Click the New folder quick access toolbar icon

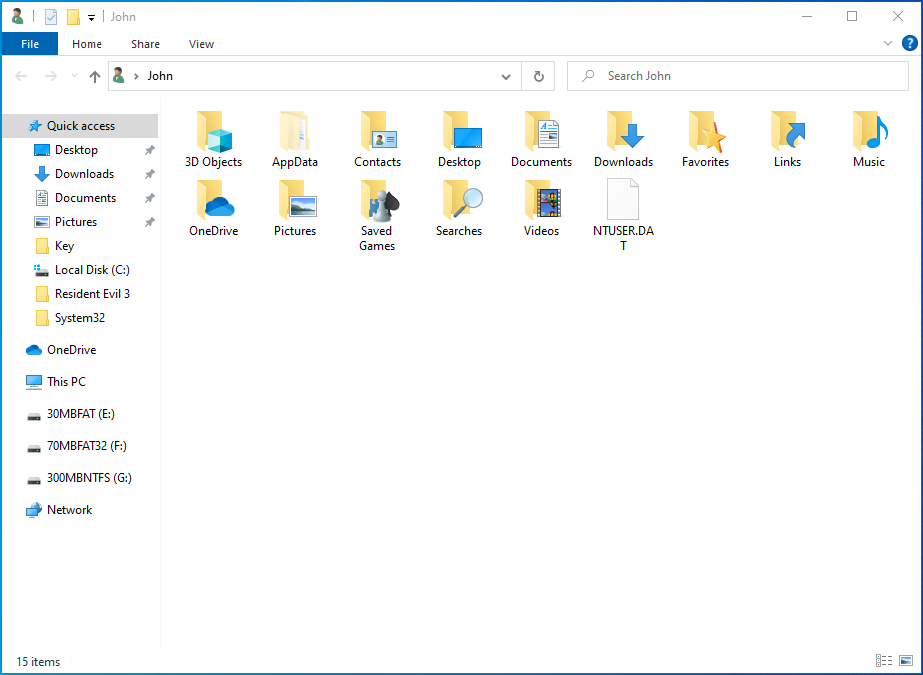point(73,17)
